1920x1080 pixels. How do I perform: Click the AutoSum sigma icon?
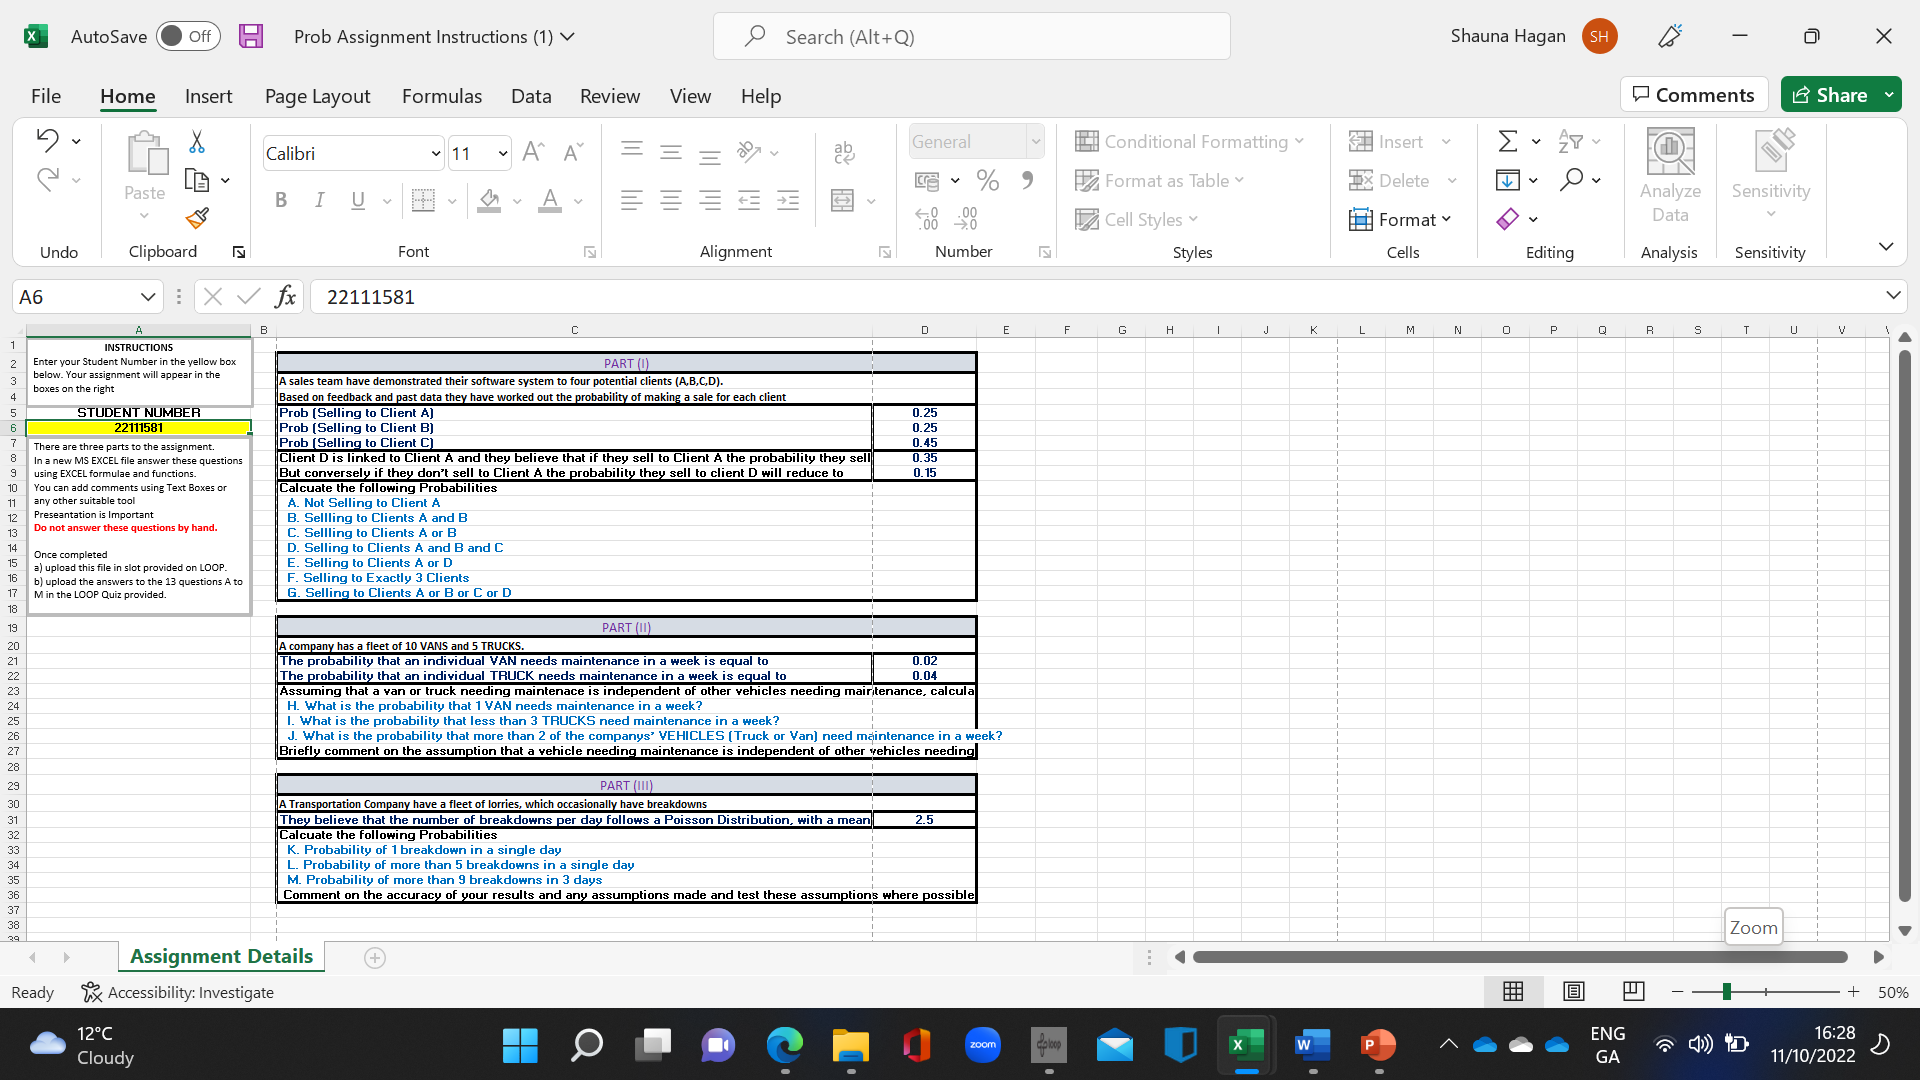(1508, 141)
